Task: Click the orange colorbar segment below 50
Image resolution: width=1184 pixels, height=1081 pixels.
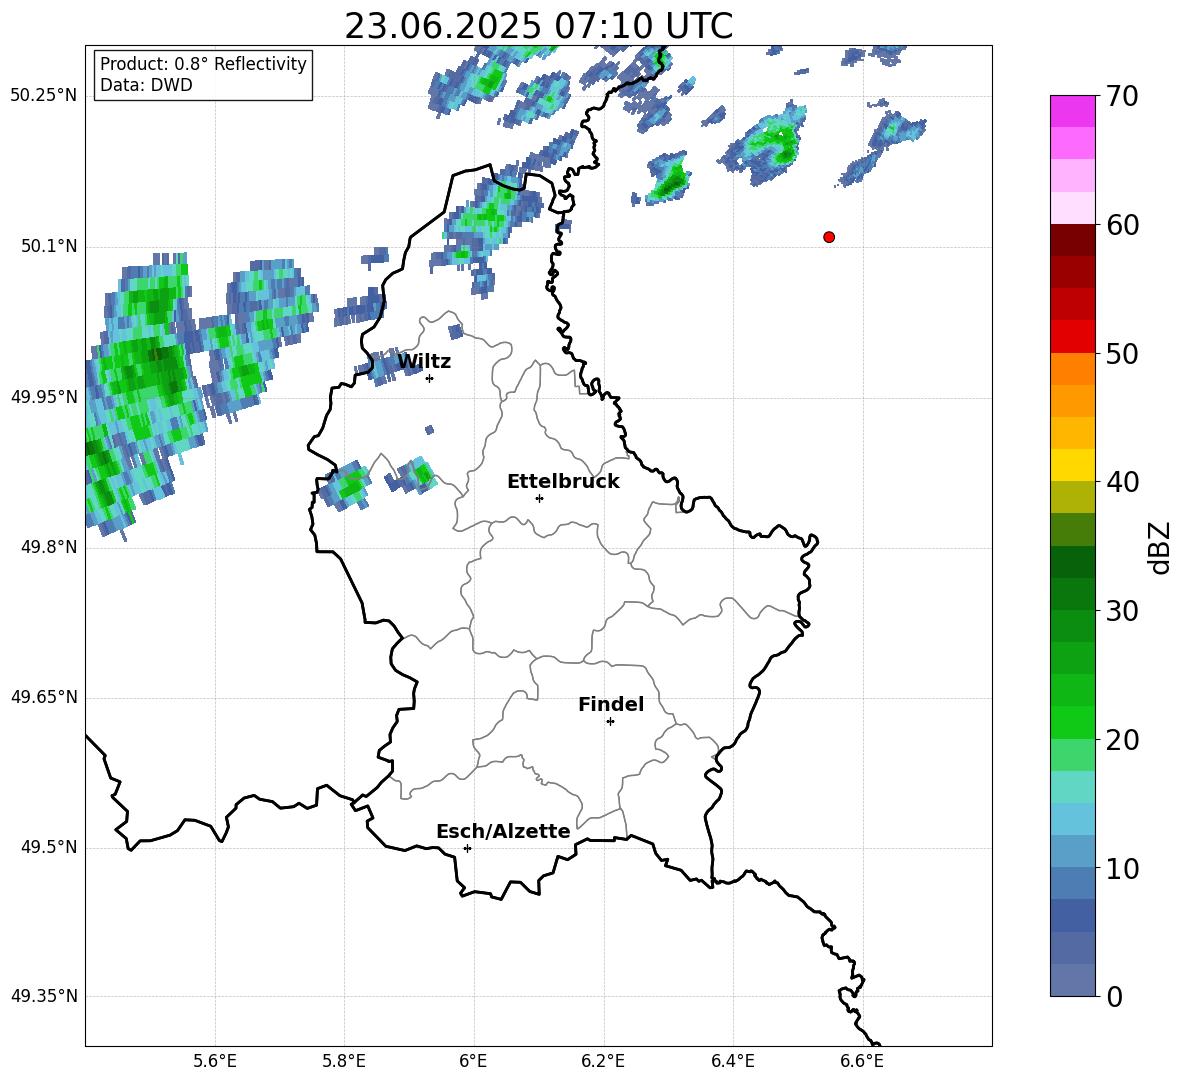Action: (x=1072, y=369)
